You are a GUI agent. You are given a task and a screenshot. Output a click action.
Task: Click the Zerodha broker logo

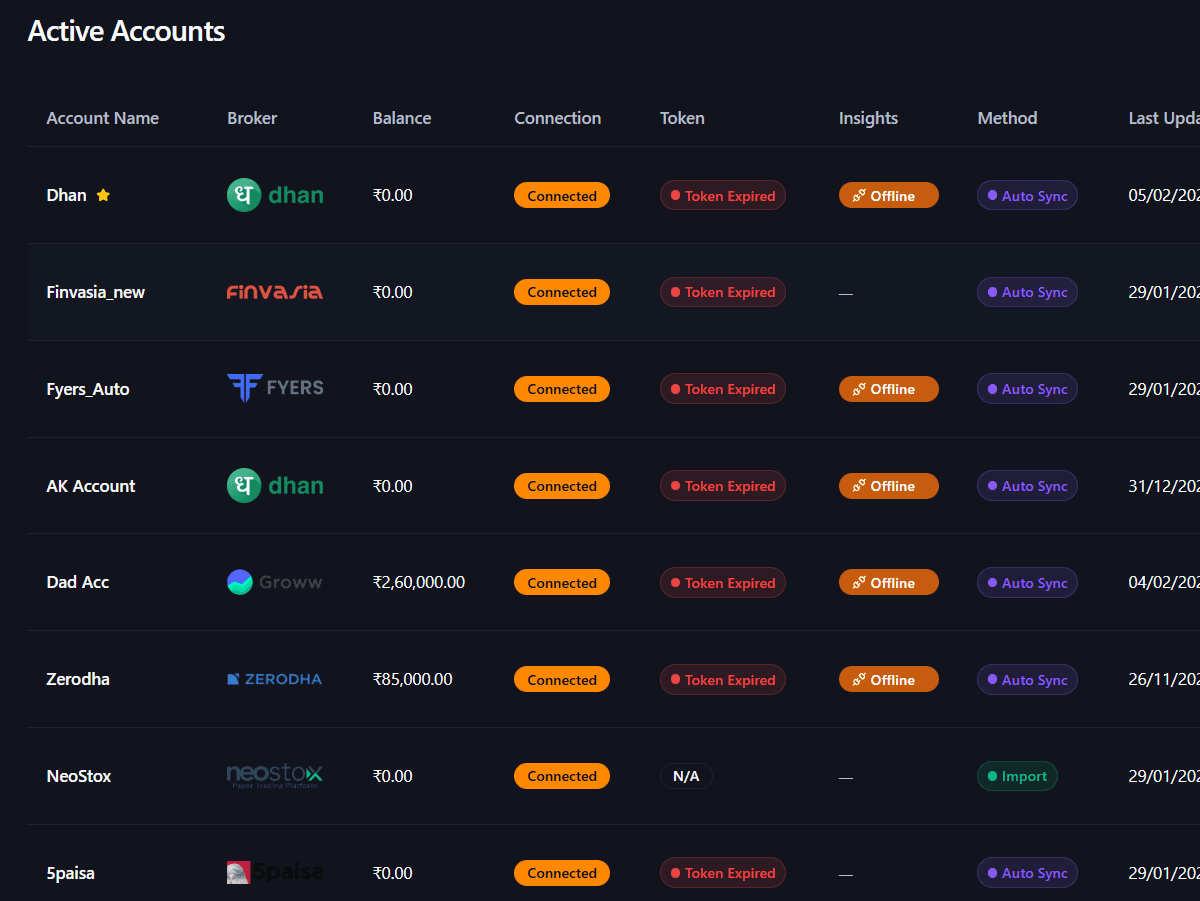click(x=275, y=679)
